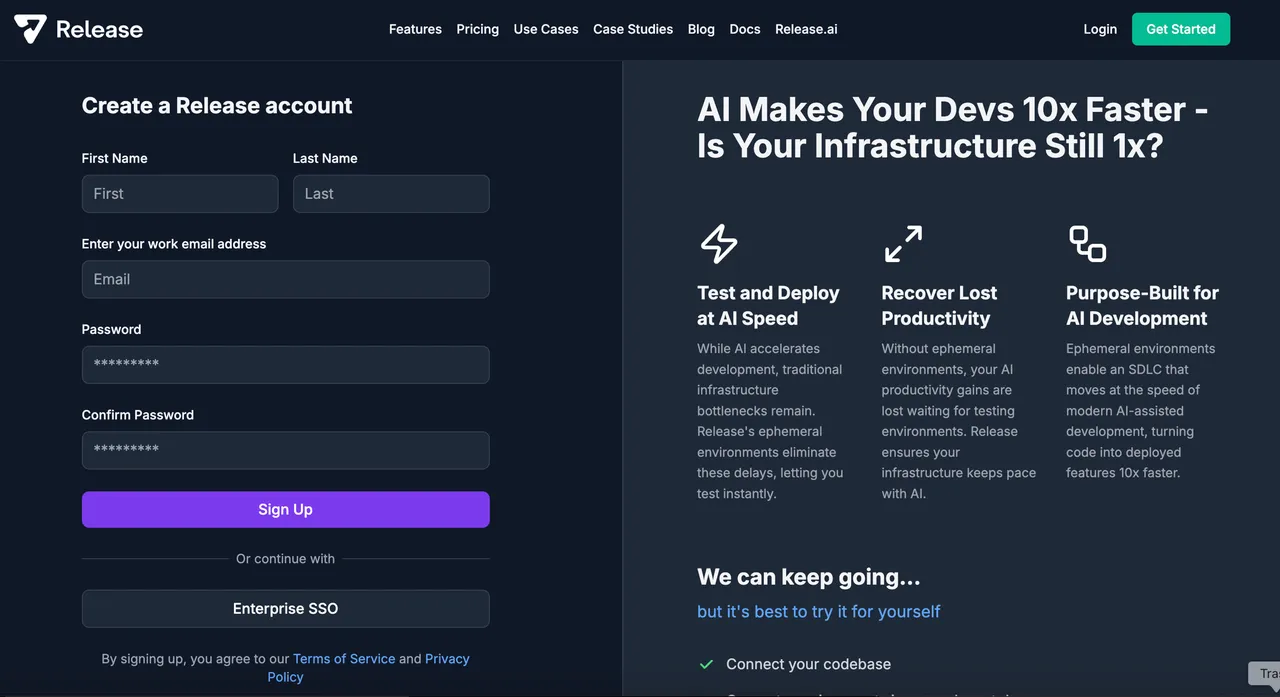Screen dimensions: 1280x697
Task: Click the 'Test and Deploy at AI Speed' heading
Action: (768, 306)
